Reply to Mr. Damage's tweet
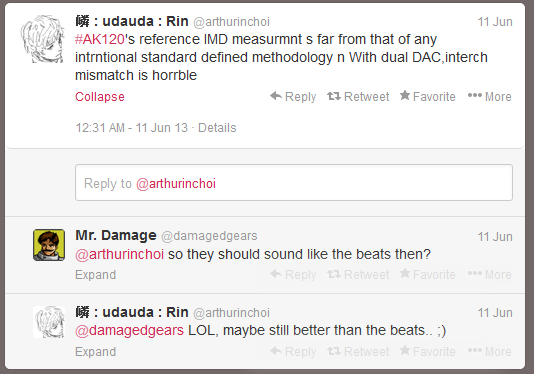534x374 pixels. pos(293,275)
